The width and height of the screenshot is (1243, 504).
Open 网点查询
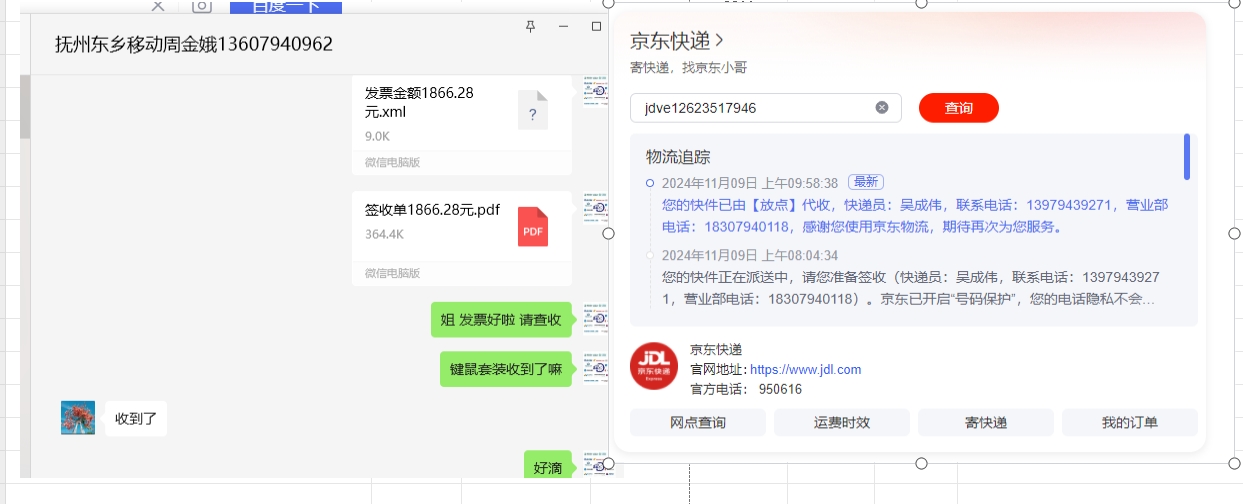pos(698,422)
